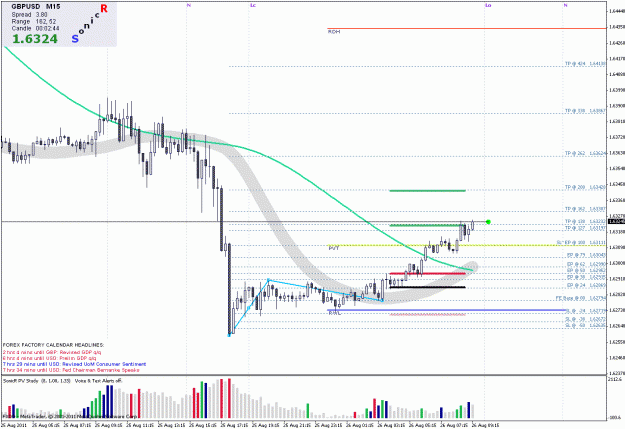The width and height of the screenshot is (625, 429).
Task: Click the green dot at current price
Action: (x=488, y=222)
